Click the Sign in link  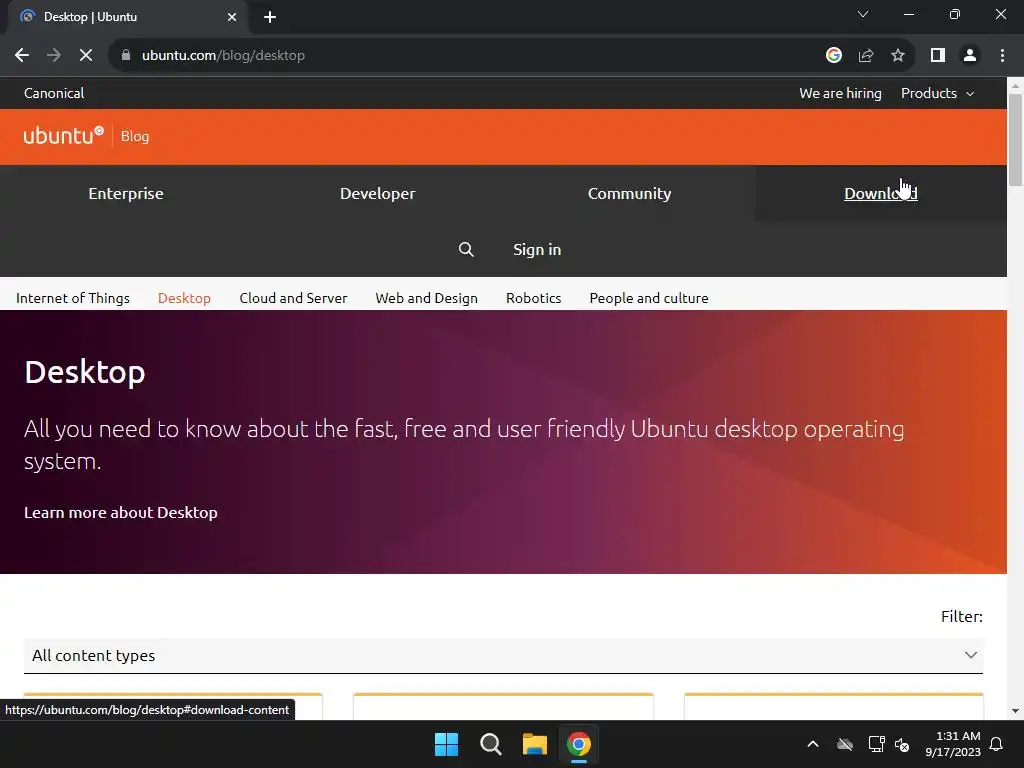[x=537, y=249]
